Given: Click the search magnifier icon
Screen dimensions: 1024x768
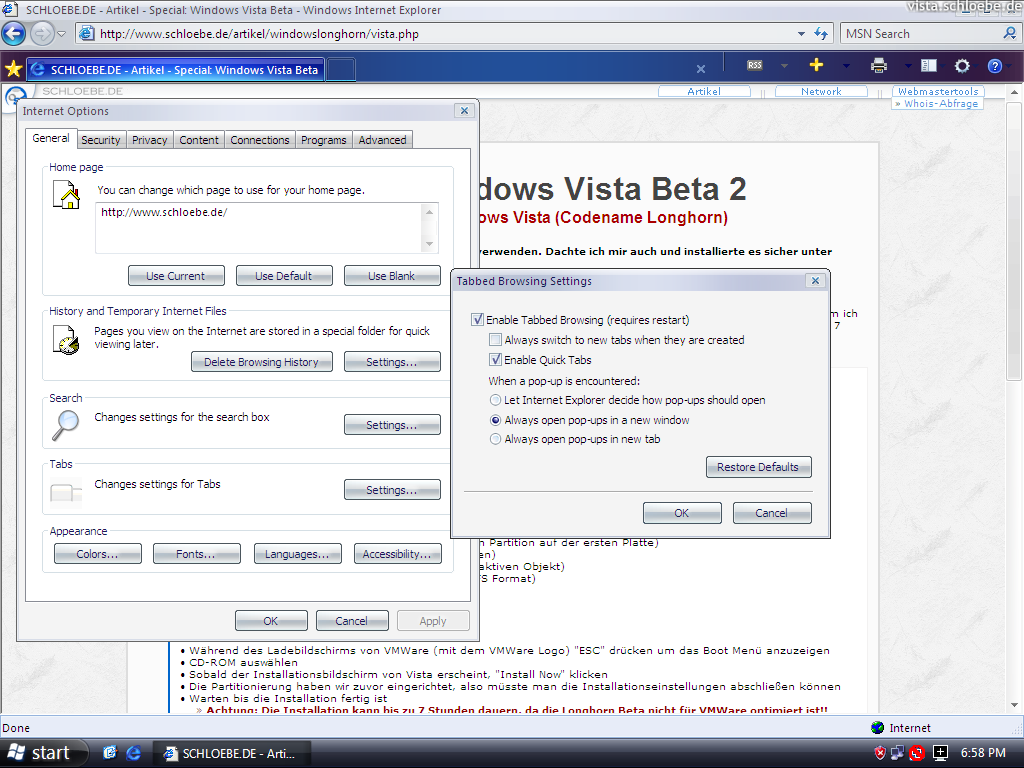Looking at the screenshot, I should 1010,33.
